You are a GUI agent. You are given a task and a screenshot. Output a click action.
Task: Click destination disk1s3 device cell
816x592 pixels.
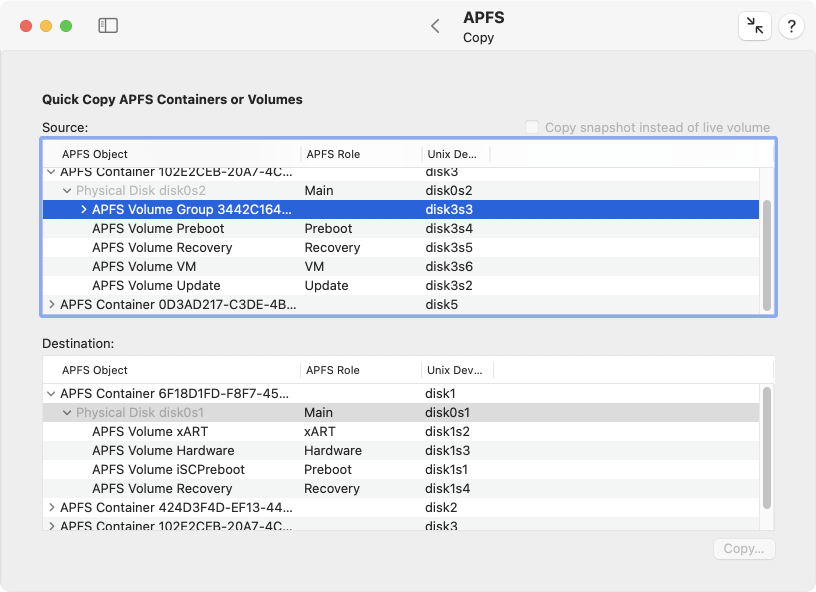[447, 451]
